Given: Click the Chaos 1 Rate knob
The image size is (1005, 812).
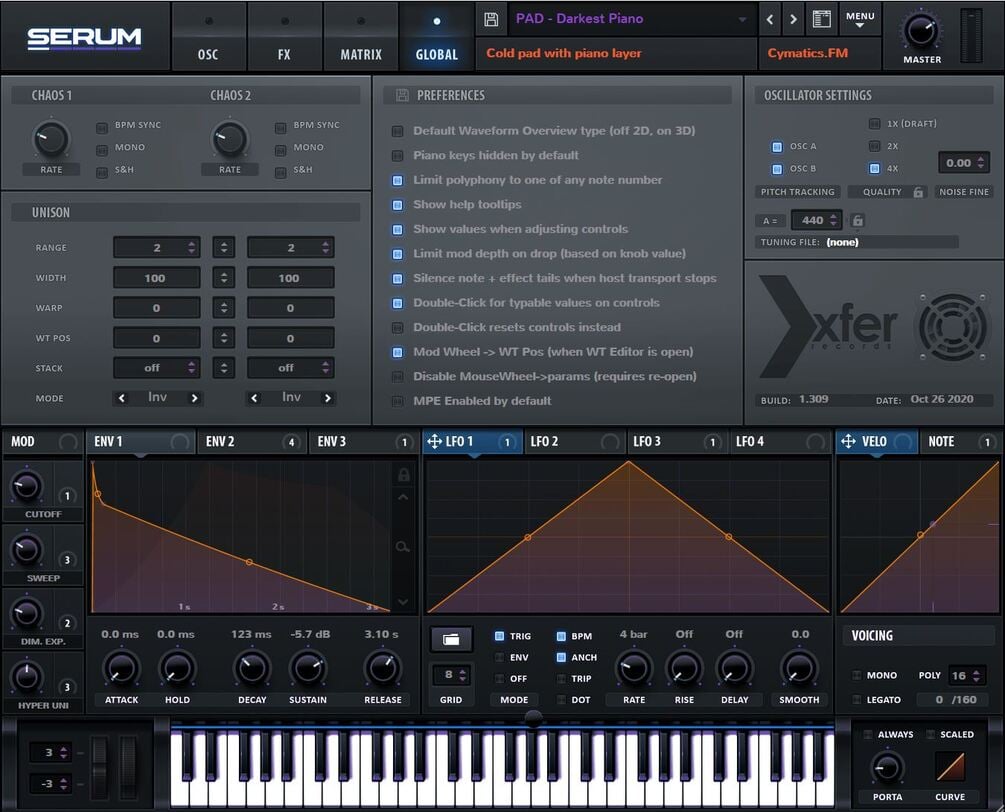Looking at the screenshot, I should coord(51,139).
